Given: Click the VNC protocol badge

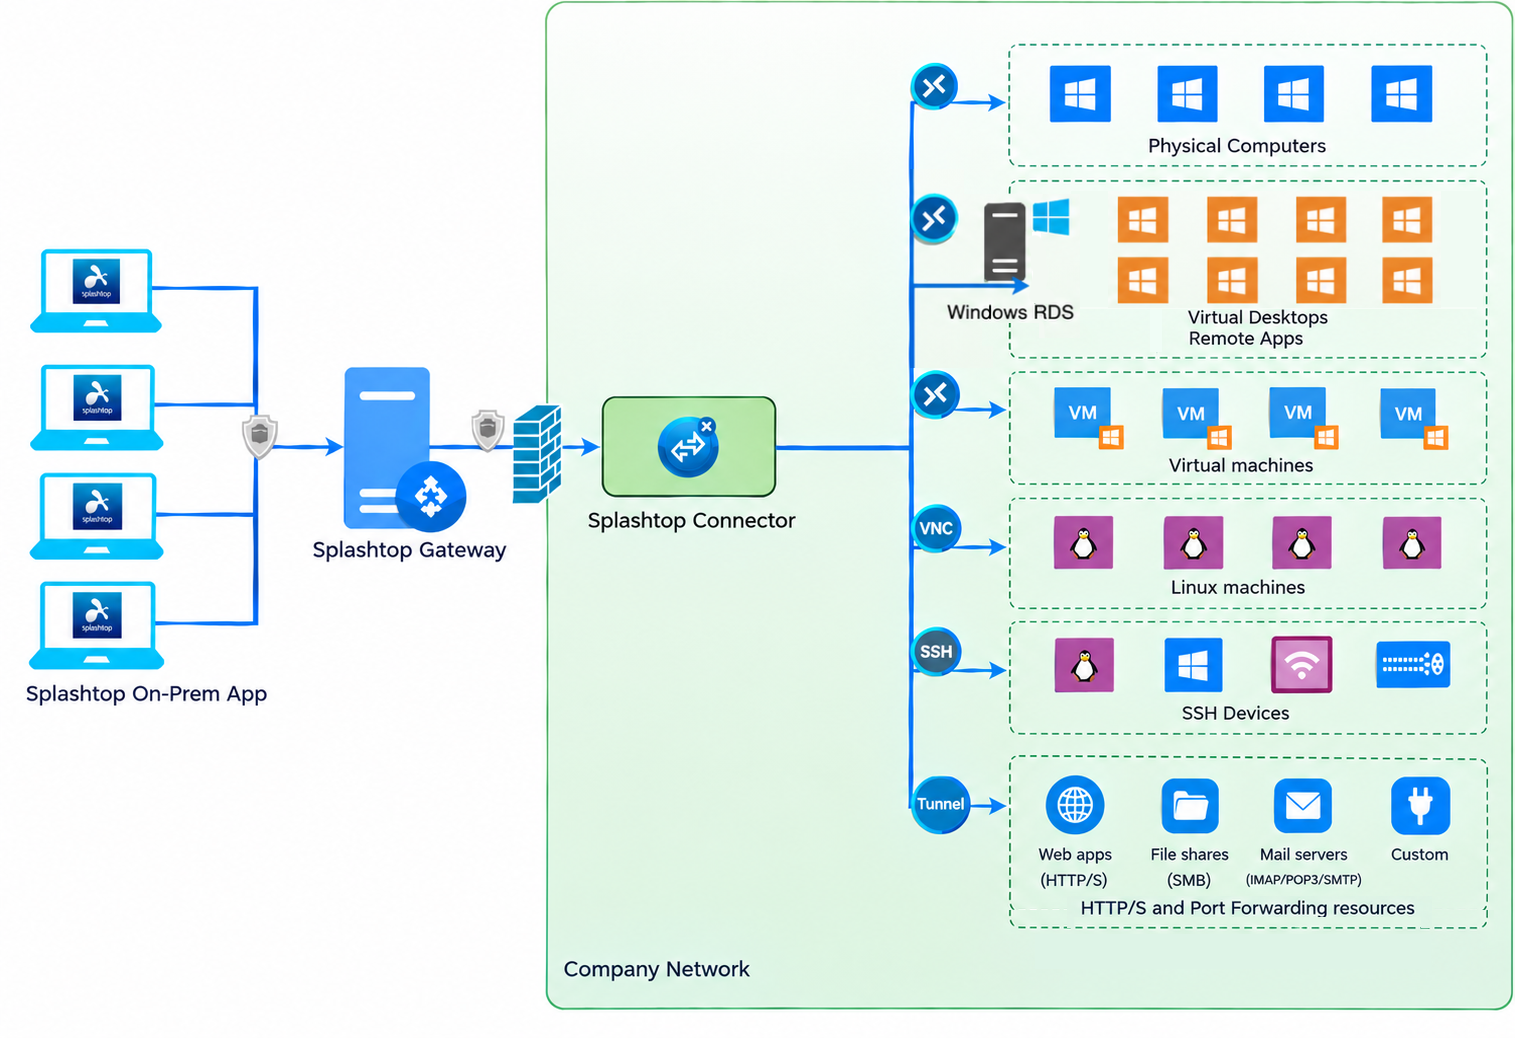Looking at the screenshot, I should point(936,529).
